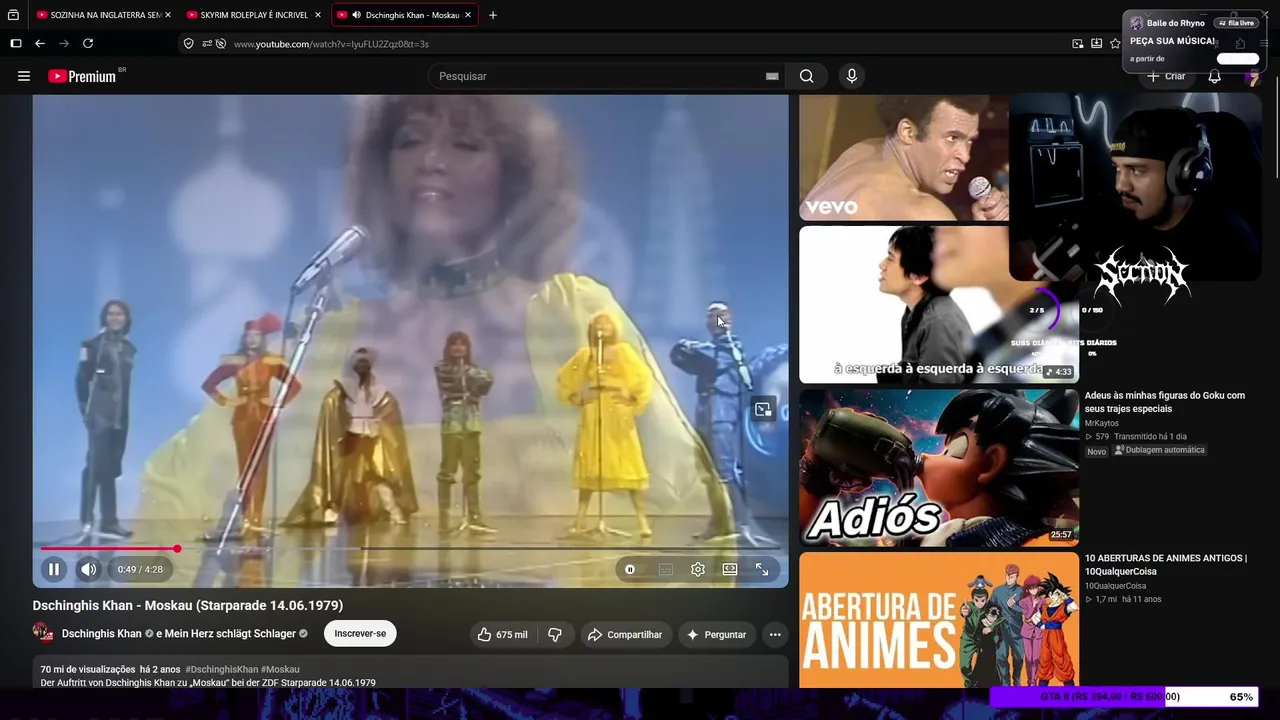
Task: Open Mein Herz schlägt Schlager channel link
Action: coord(231,634)
